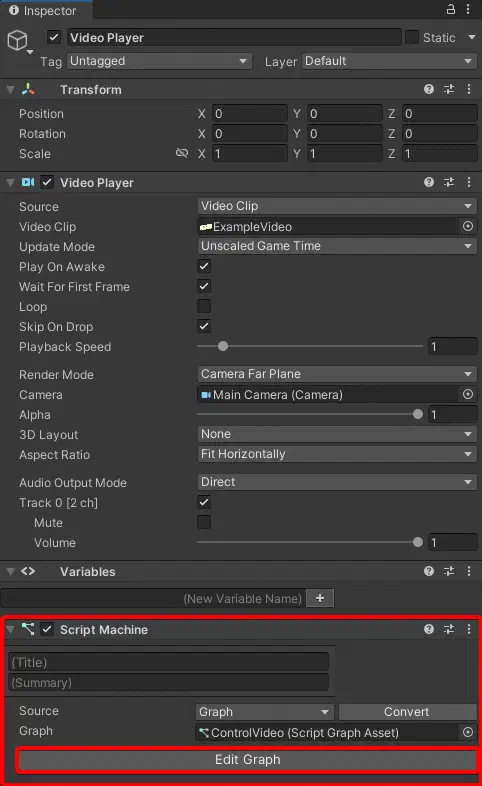Click the Camera field object picker circle

click(x=467, y=394)
